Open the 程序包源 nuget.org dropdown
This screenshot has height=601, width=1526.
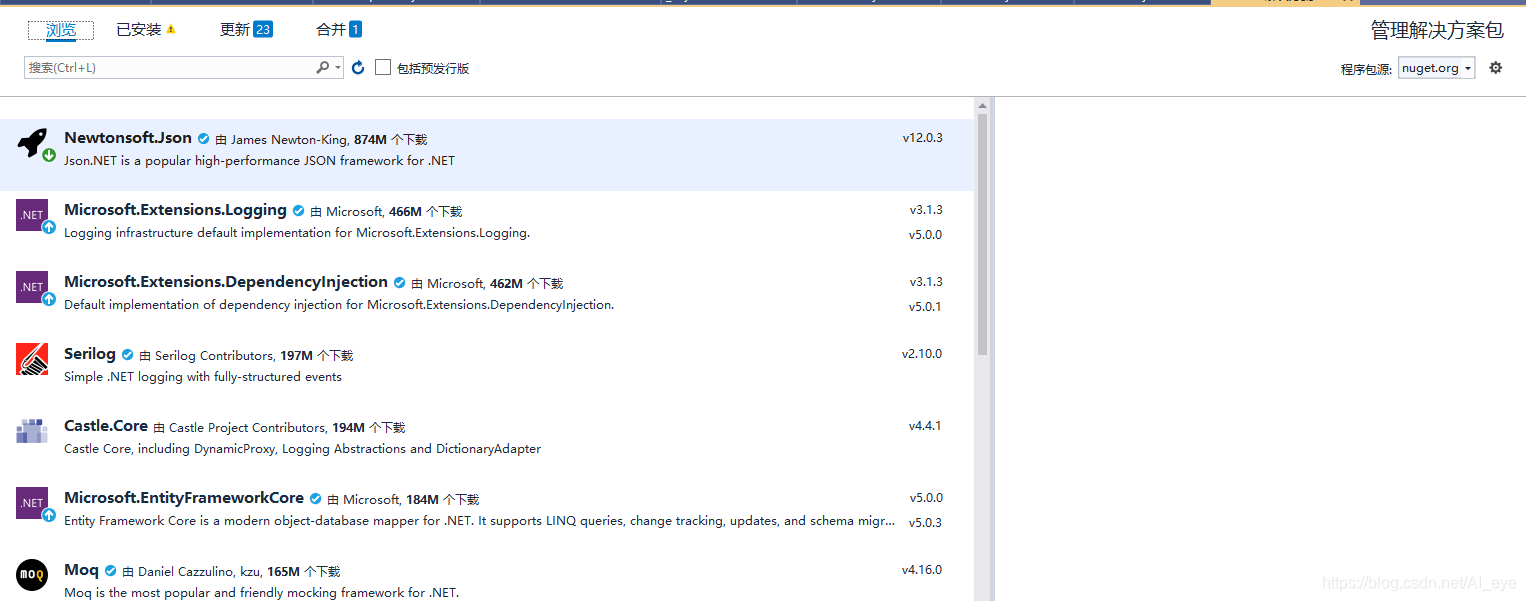click(1436, 68)
